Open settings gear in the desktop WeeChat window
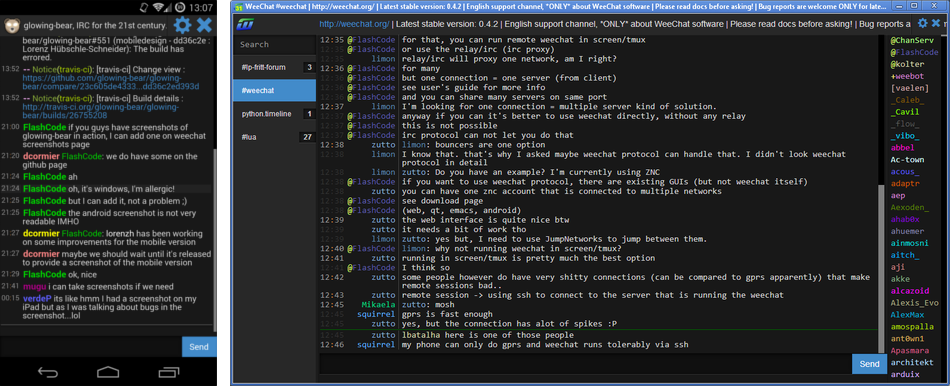Image resolution: width=950 pixels, height=386 pixels. (923, 24)
